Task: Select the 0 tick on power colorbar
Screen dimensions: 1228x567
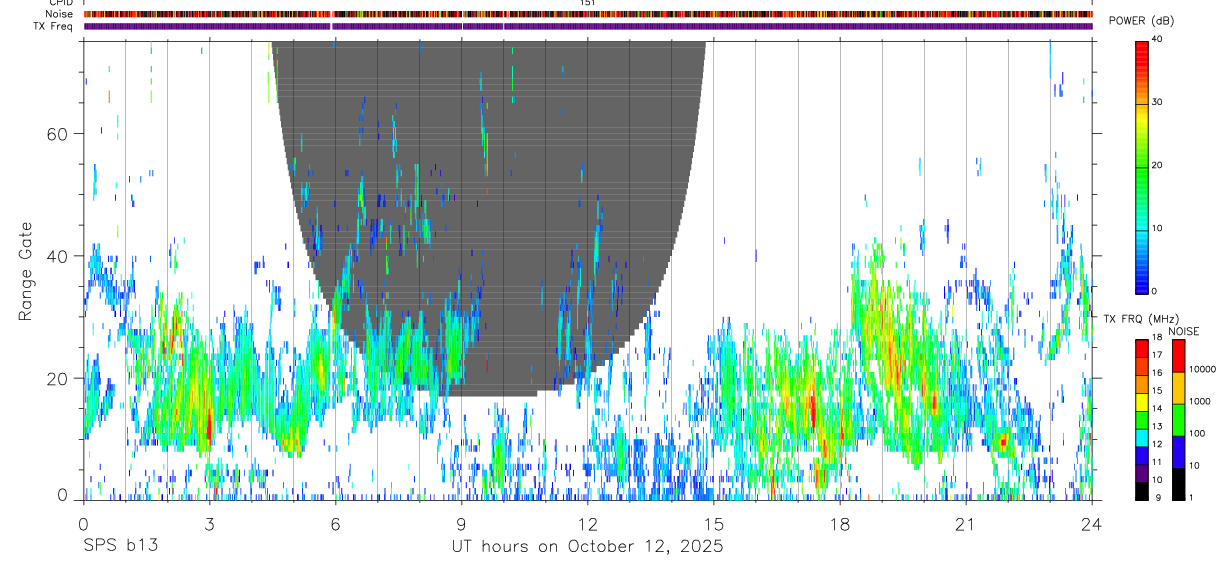Action: tap(1154, 291)
